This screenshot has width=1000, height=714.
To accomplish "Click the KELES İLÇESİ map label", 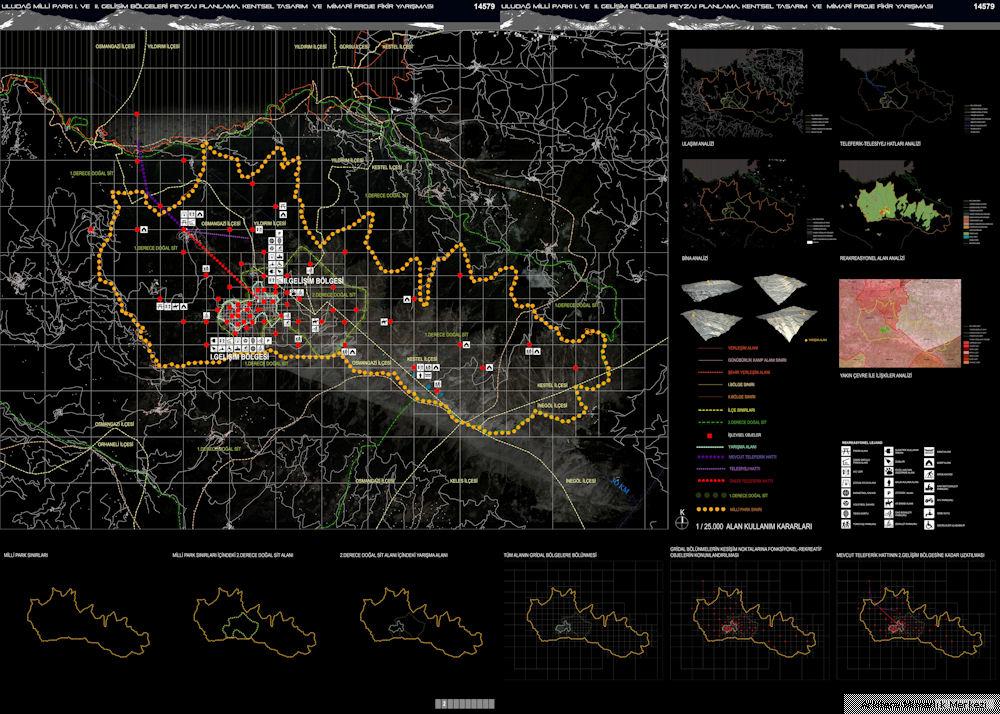I will point(465,479).
